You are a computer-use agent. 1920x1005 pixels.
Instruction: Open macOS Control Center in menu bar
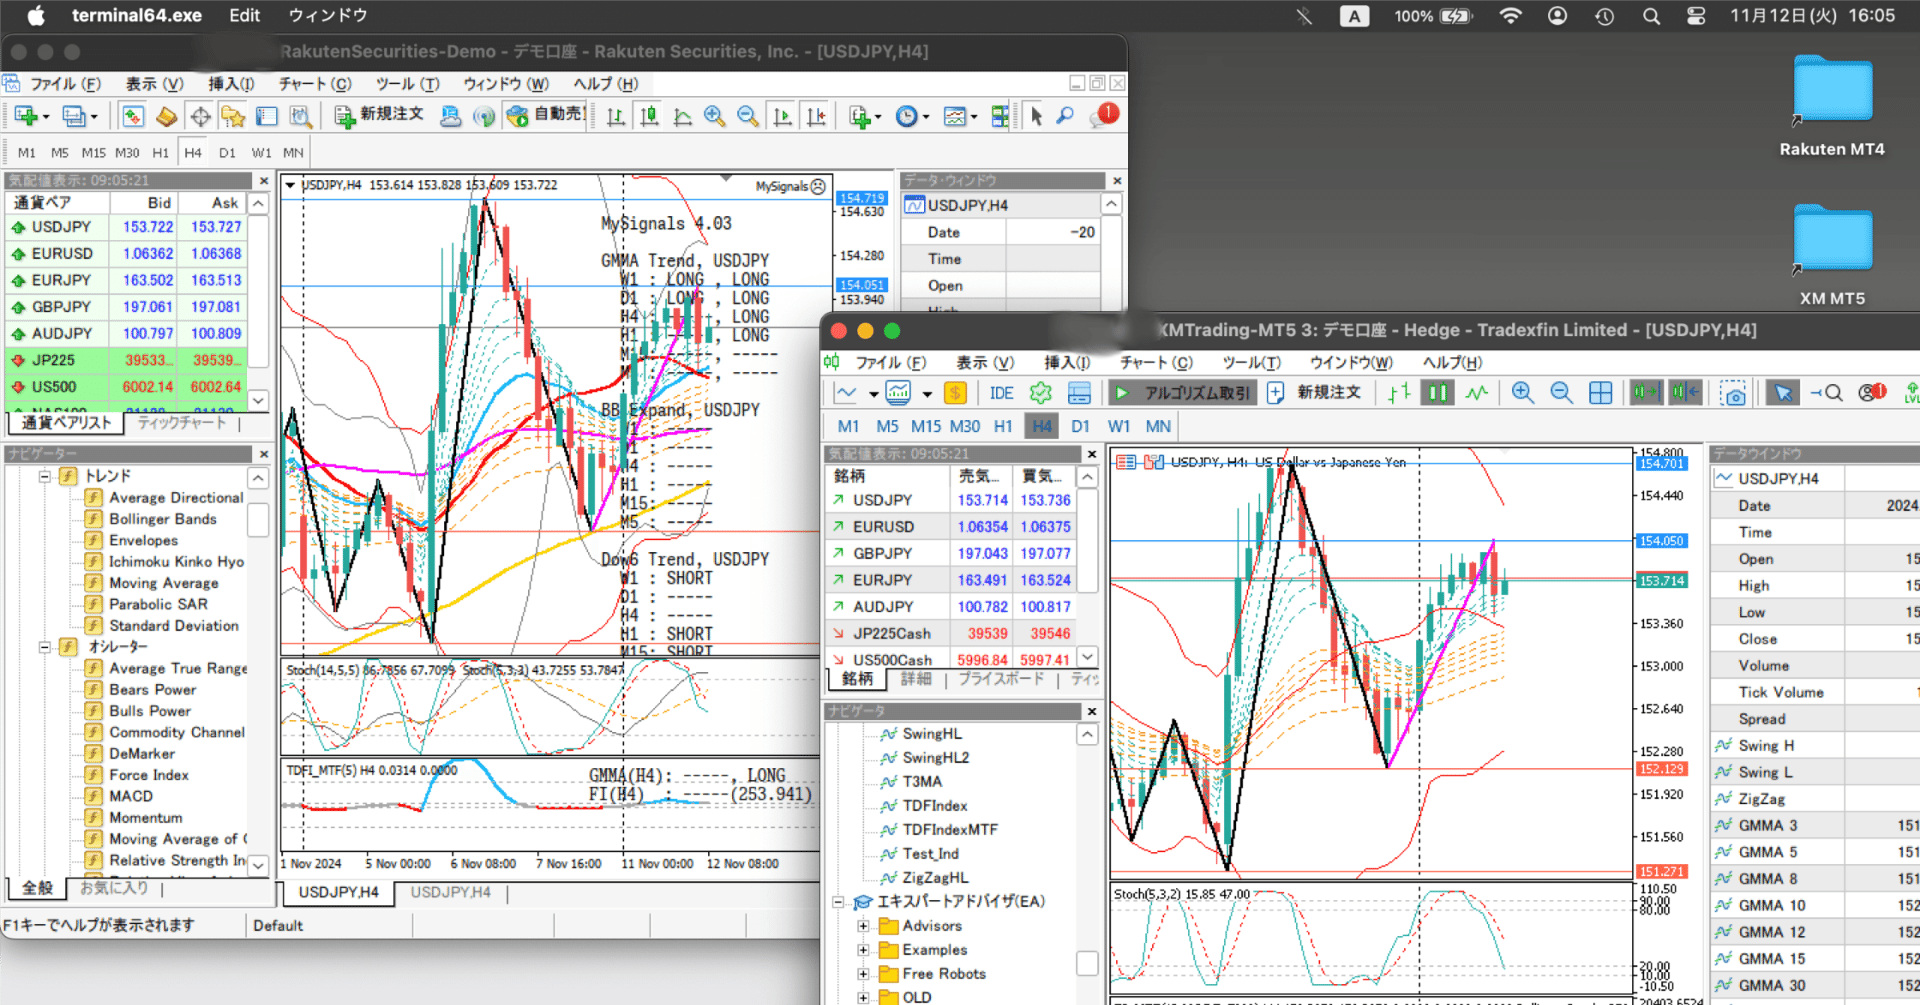(1696, 16)
